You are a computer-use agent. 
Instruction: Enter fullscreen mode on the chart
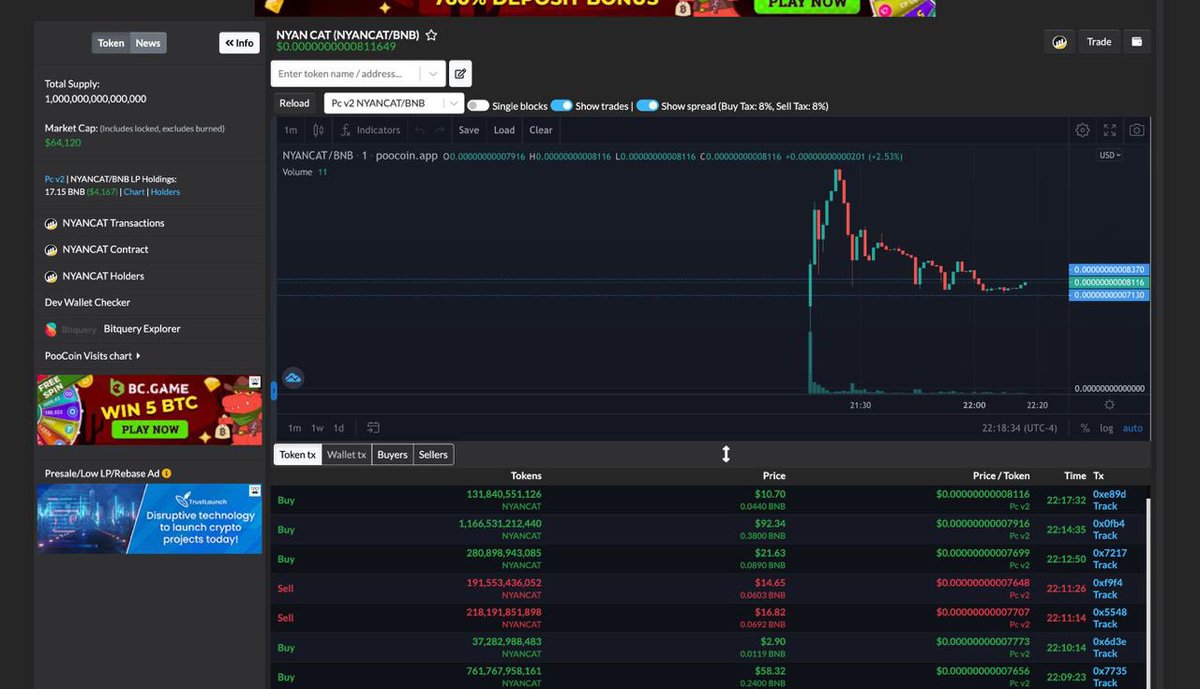(x=1109, y=130)
